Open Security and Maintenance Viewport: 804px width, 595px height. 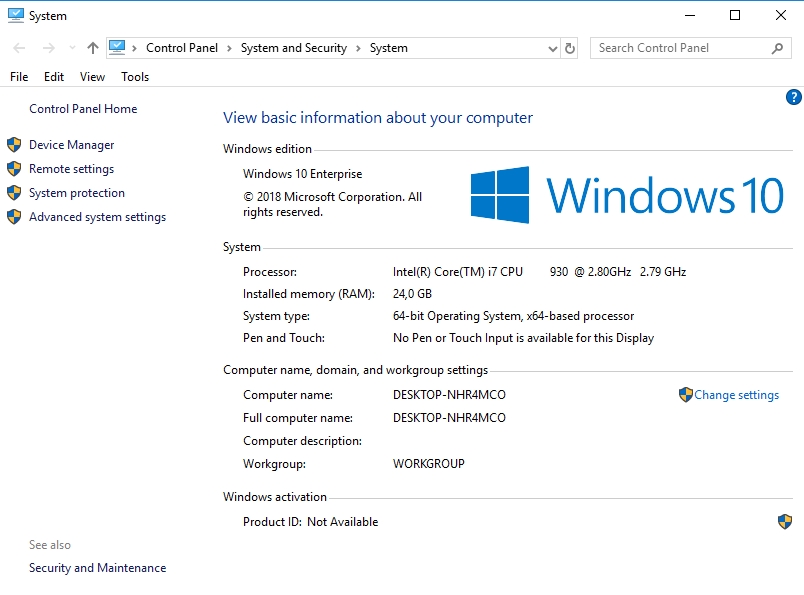[x=97, y=568]
